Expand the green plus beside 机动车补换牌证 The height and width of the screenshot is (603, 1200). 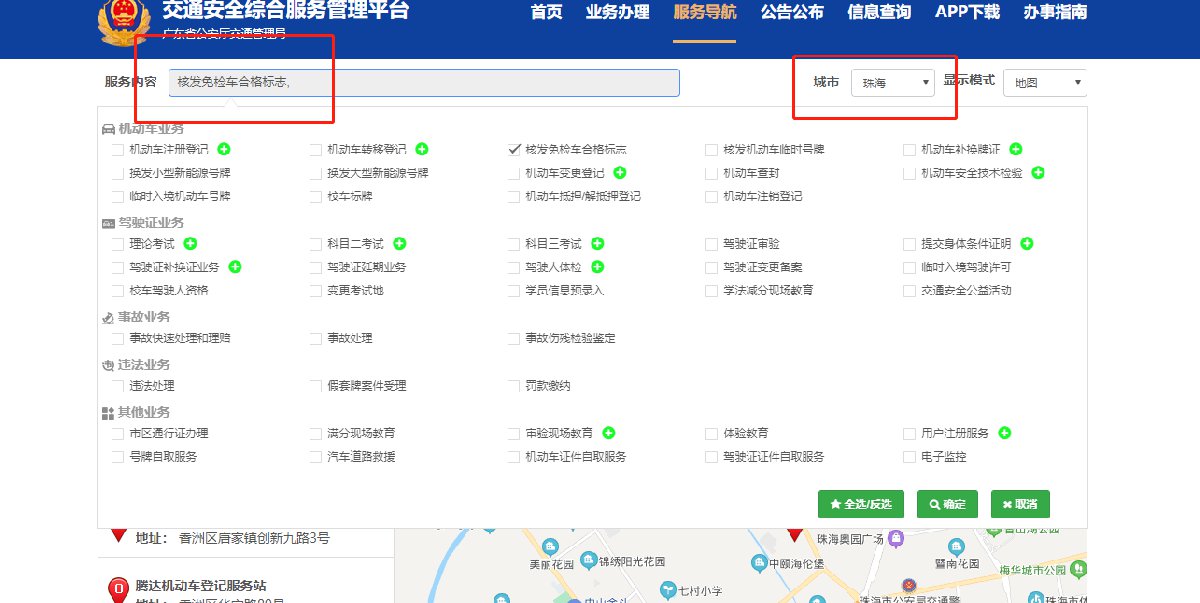pyautogui.click(x=1016, y=149)
